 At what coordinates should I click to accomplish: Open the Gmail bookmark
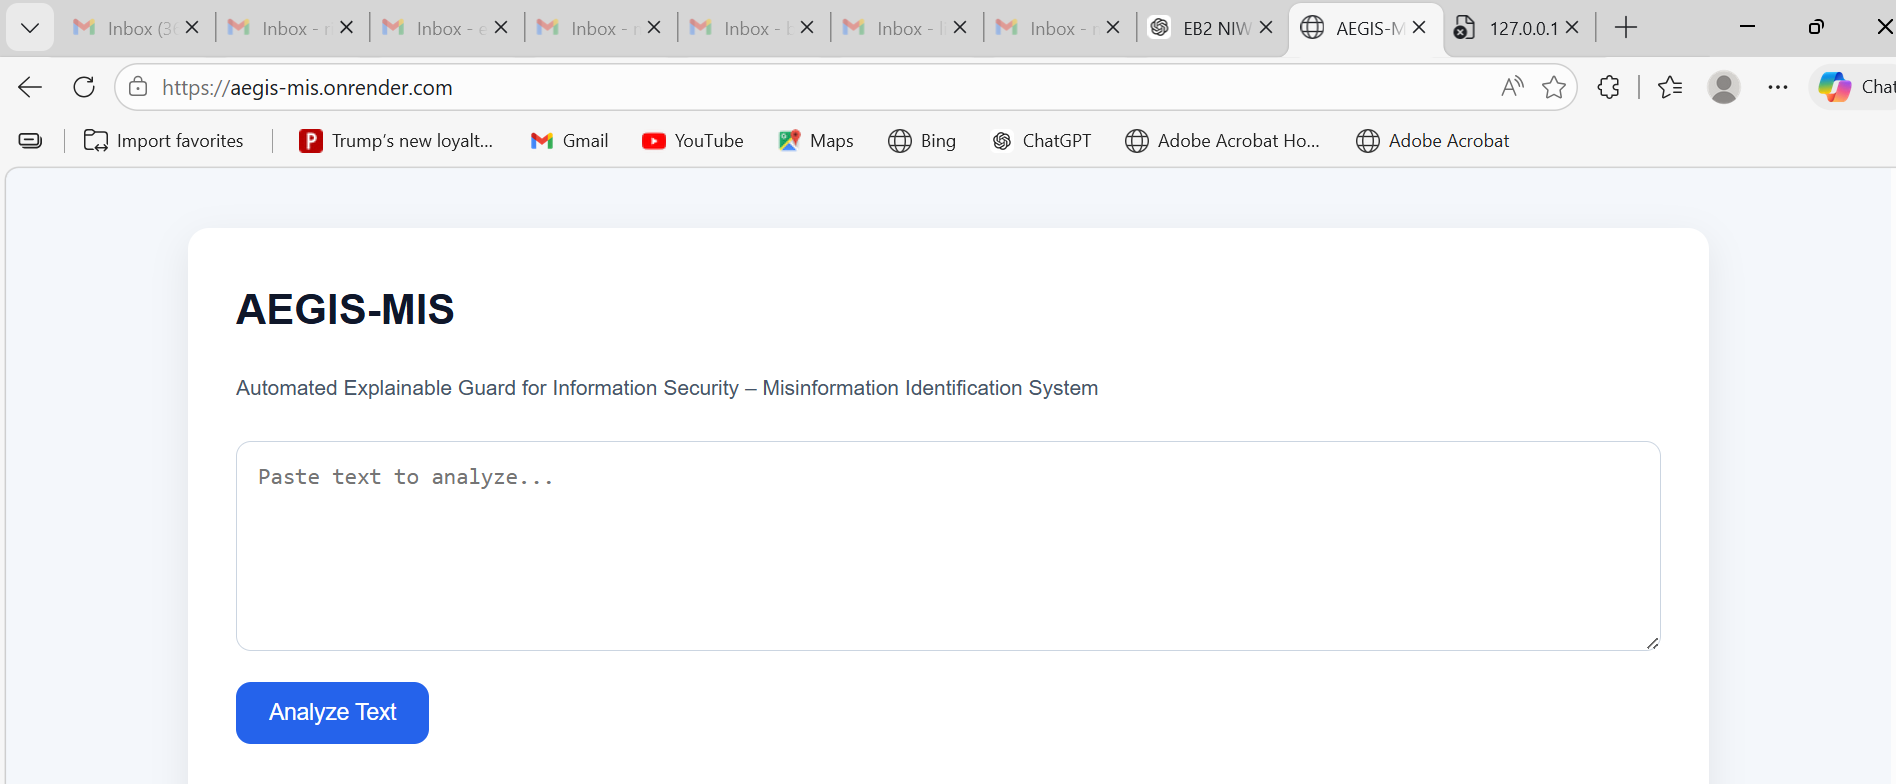(569, 141)
